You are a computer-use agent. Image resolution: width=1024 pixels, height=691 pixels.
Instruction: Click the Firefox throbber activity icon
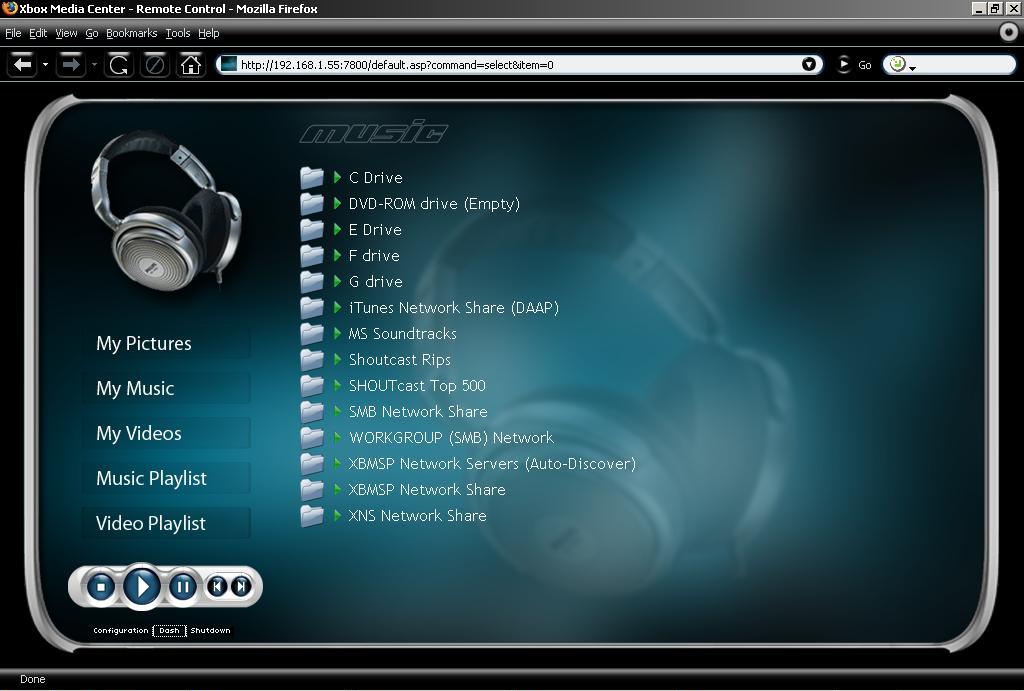1009,31
